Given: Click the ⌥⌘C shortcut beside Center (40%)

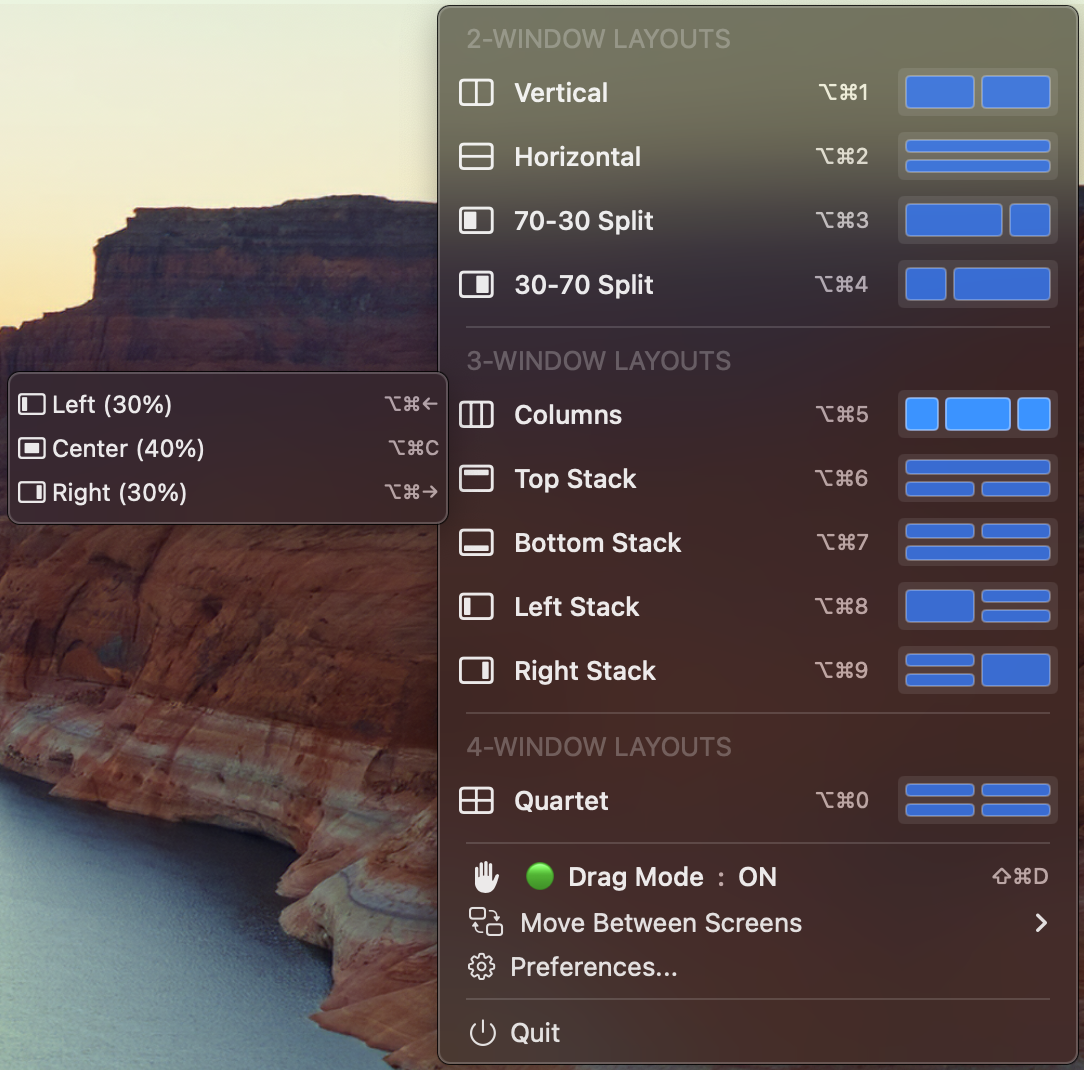Looking at the screenshot, I should [x=413, y=448].
